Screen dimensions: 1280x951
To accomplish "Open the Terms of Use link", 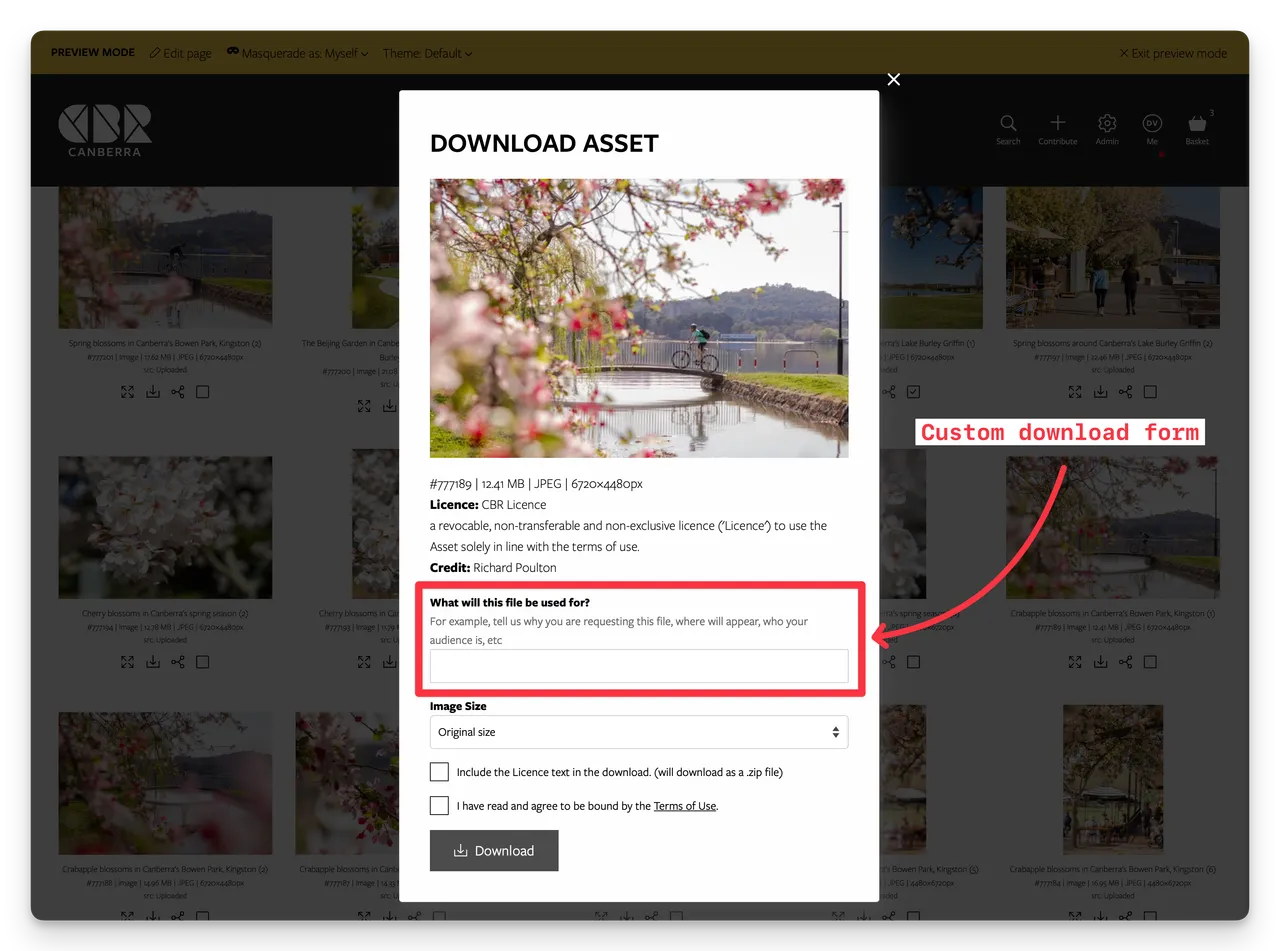I will [684, 805].
